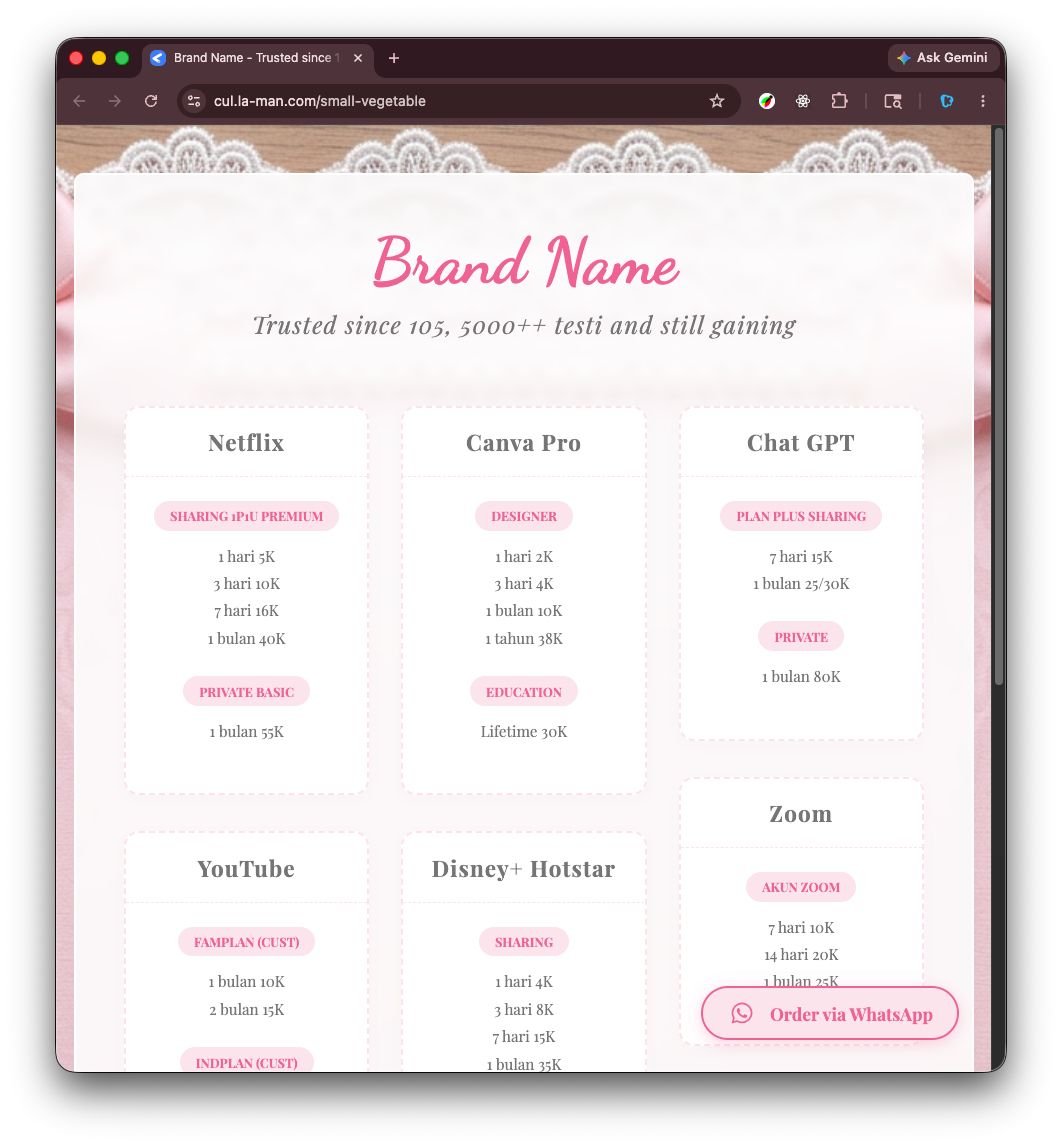The width and height of the screenshot is (1062, 1146).
Task: Click DESIGNER badge in Canva Pro
Action: click(523, 516)
